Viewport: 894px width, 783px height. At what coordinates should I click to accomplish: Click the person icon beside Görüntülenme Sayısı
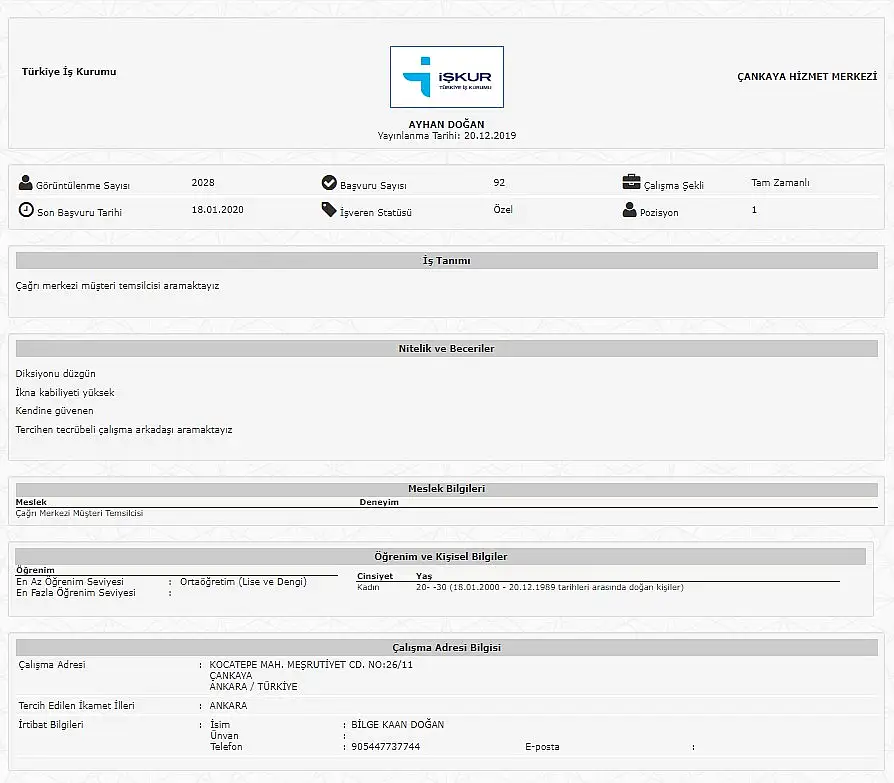(x=26, y=182)
